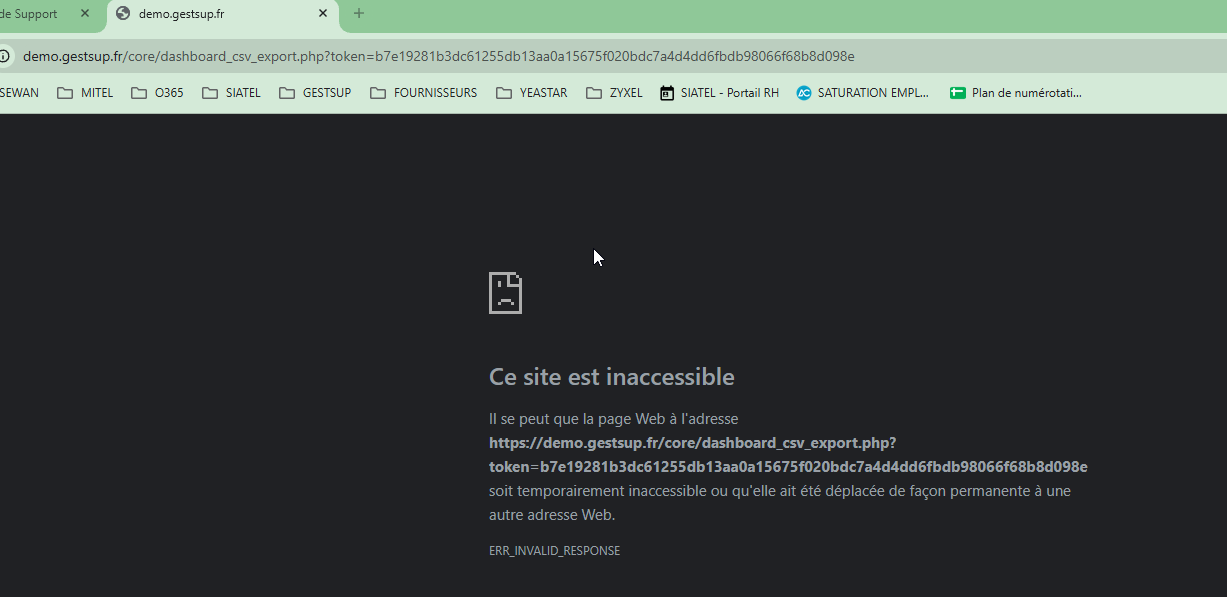Click the 'autre adresse Web.' text line

(552, 515)
